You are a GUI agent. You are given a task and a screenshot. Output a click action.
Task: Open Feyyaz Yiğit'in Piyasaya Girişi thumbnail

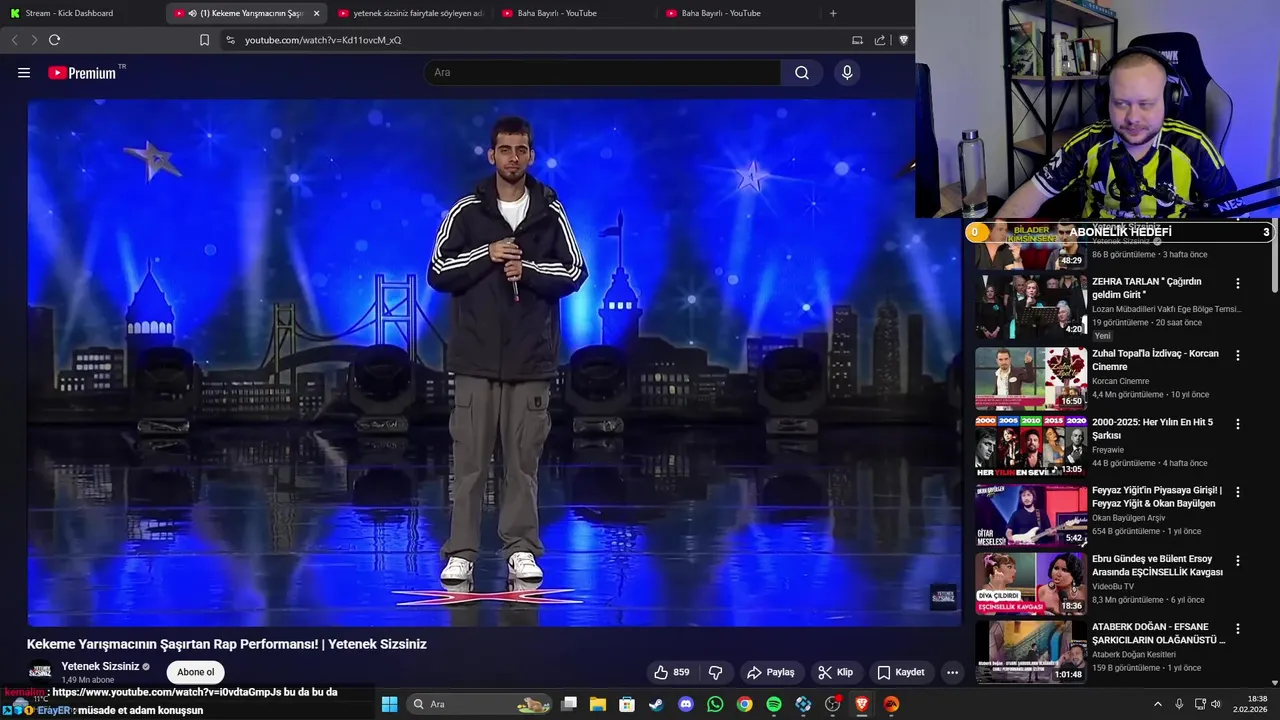coord(1030,515)
